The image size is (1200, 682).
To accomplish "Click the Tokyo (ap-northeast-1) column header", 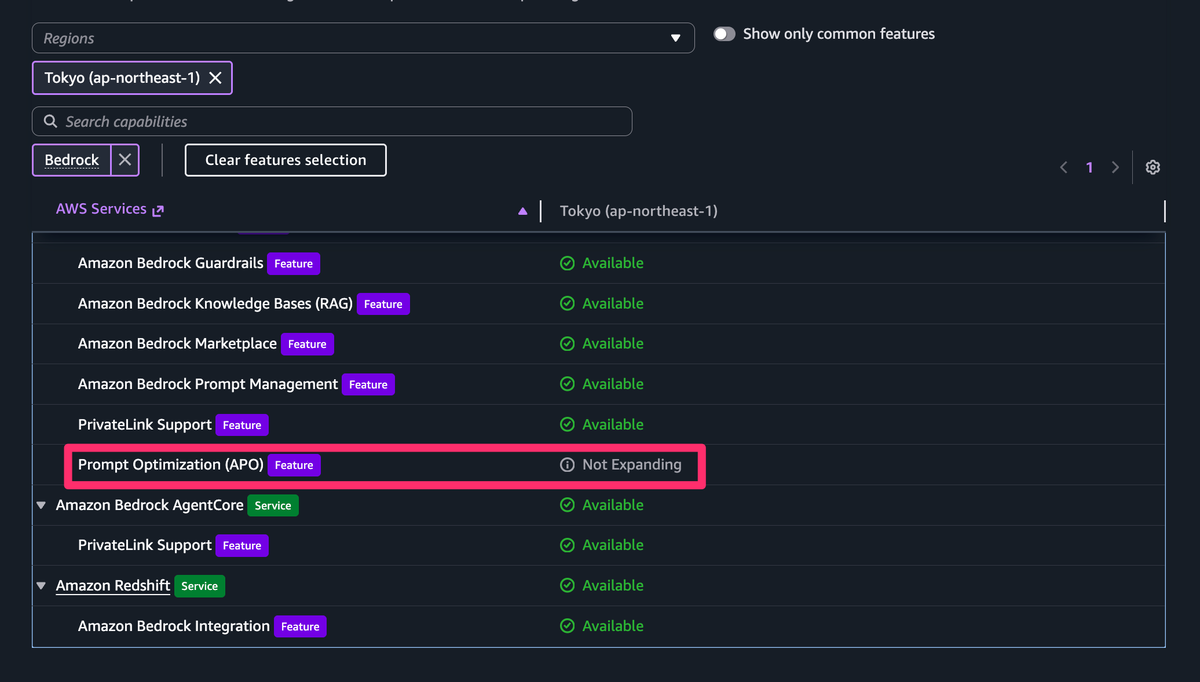I will click(638, 211).
